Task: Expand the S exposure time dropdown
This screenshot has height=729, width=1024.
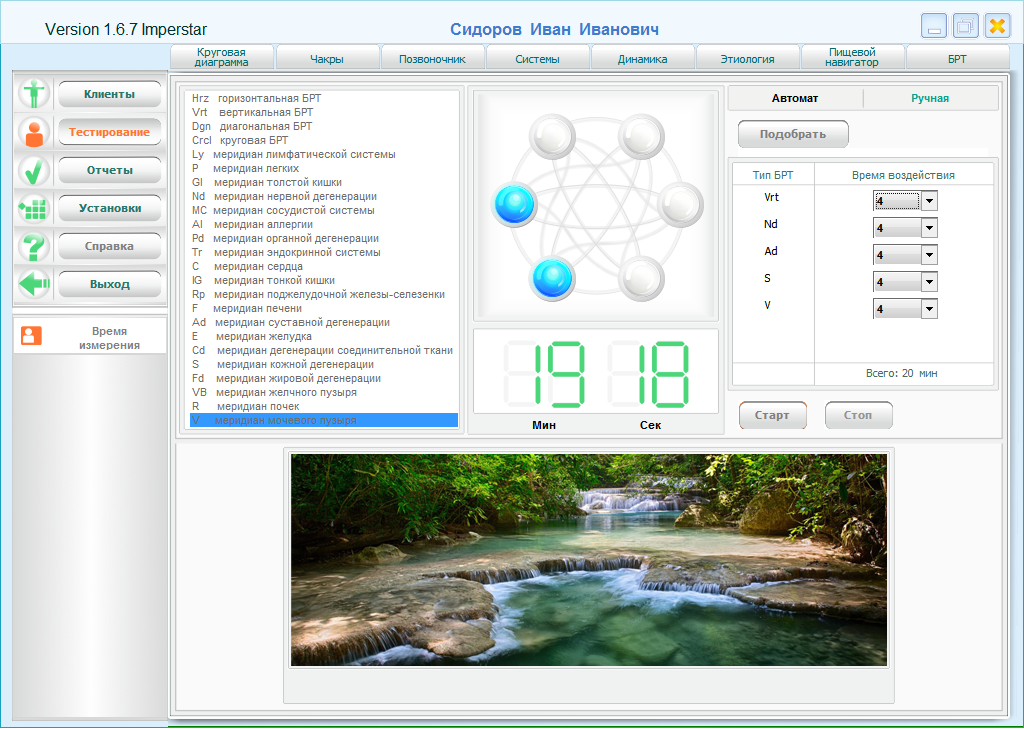Action: [929, 282]
